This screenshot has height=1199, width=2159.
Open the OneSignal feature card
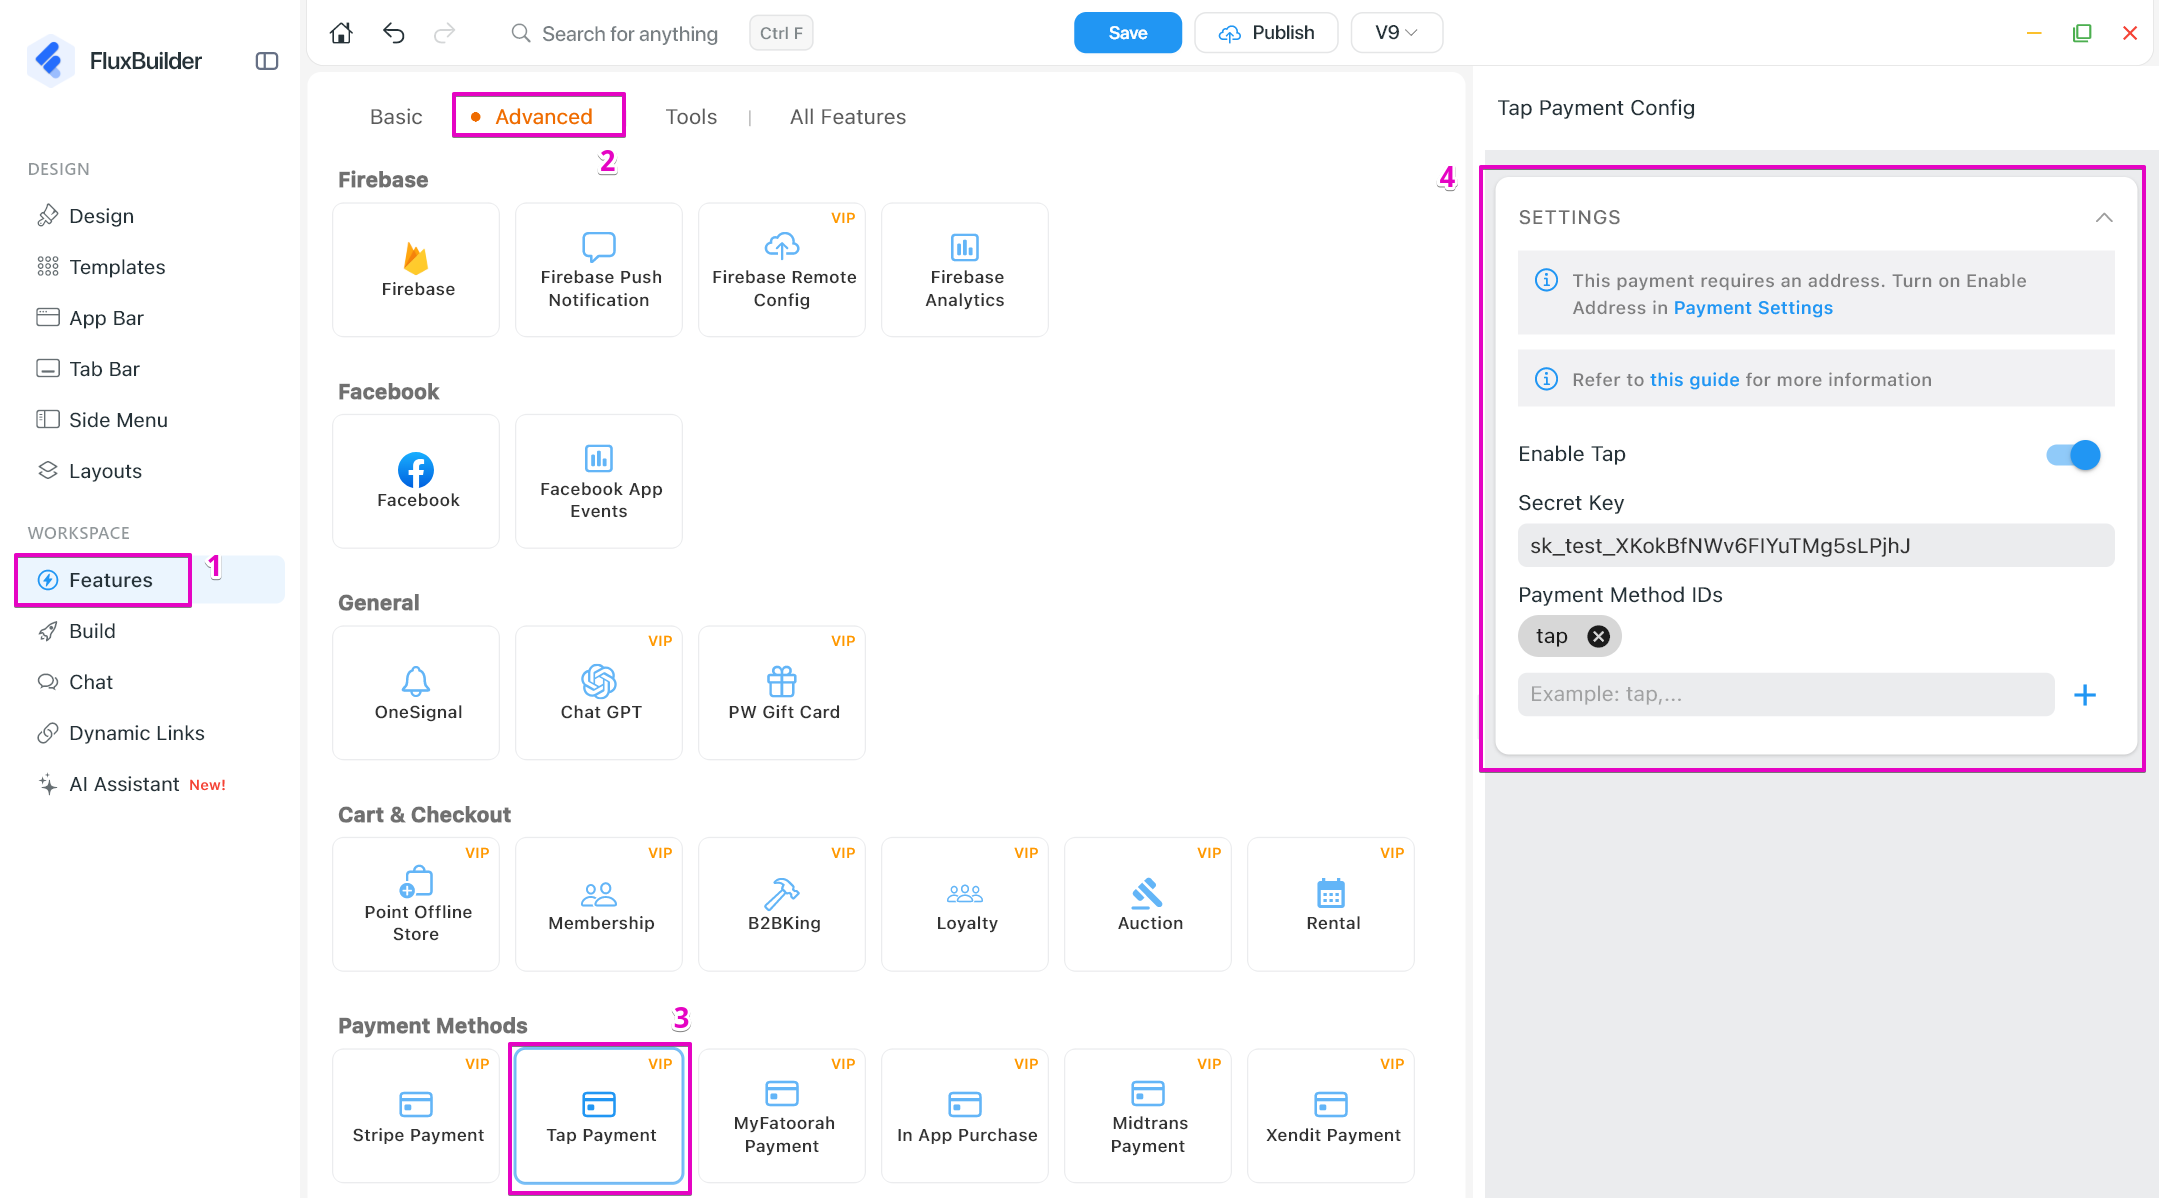[x=416, y=693]
